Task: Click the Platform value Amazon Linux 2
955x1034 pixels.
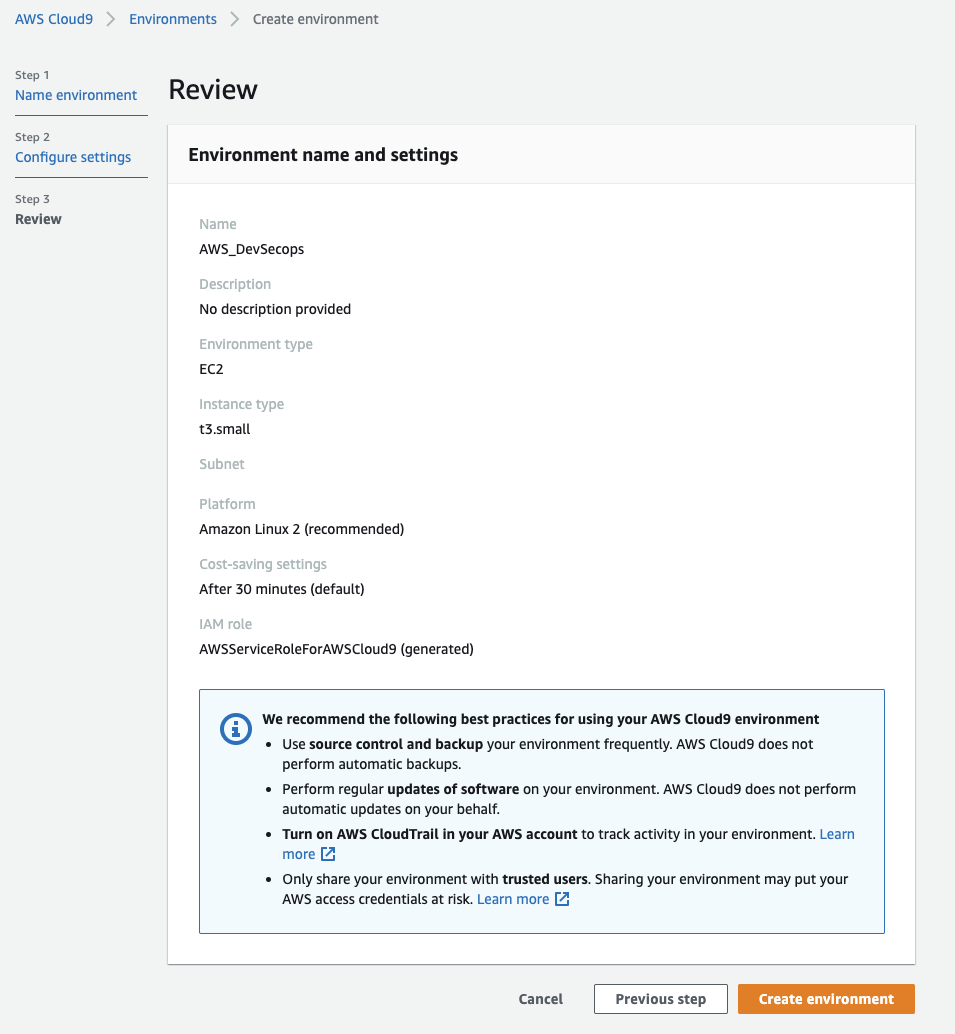Action: pos(300,529)
